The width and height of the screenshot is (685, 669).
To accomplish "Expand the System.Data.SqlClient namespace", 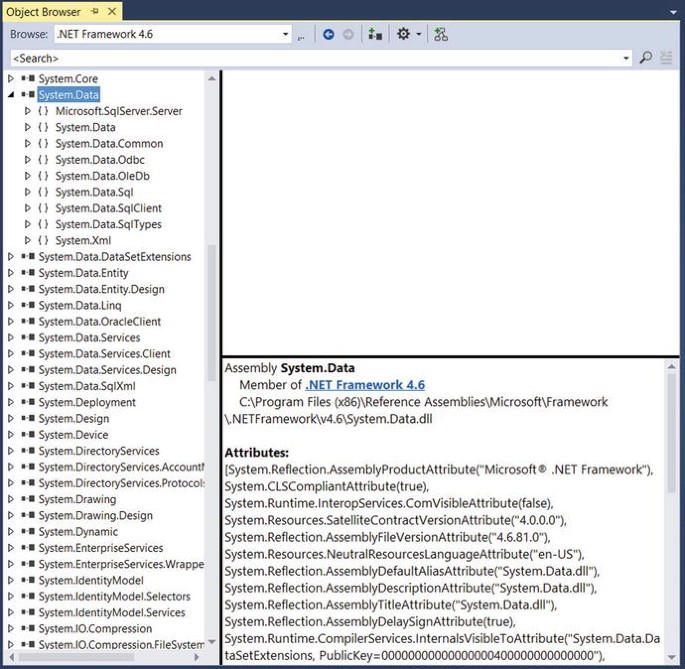I will point(28,208).
